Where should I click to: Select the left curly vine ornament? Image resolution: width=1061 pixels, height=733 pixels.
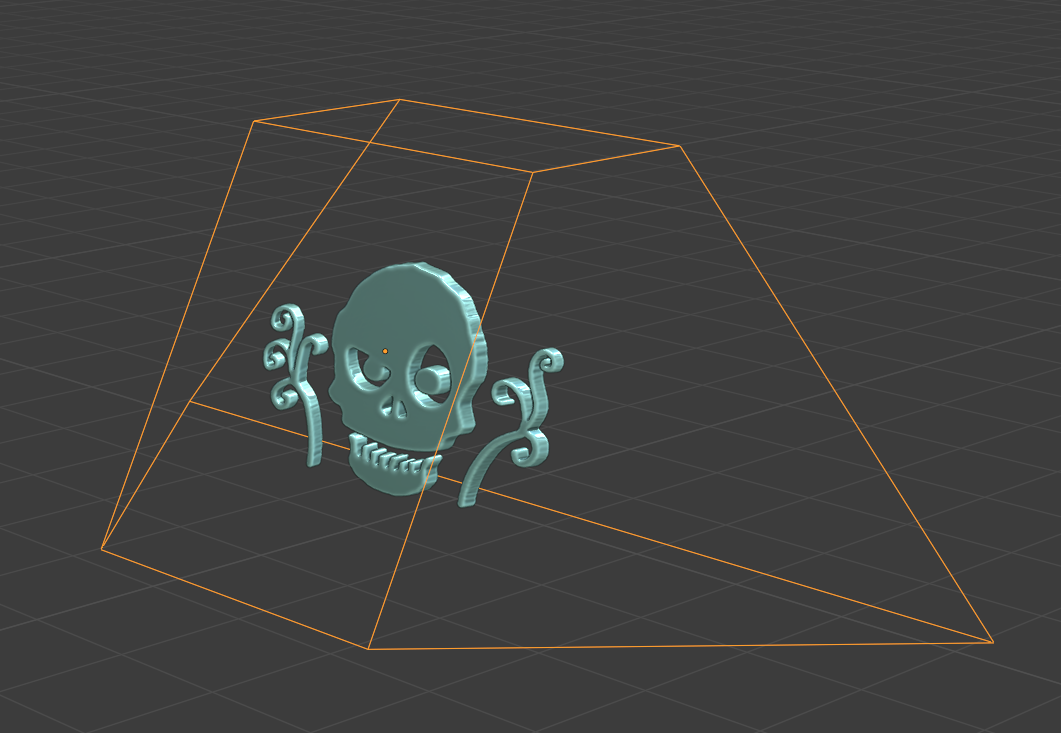[296, 384]
